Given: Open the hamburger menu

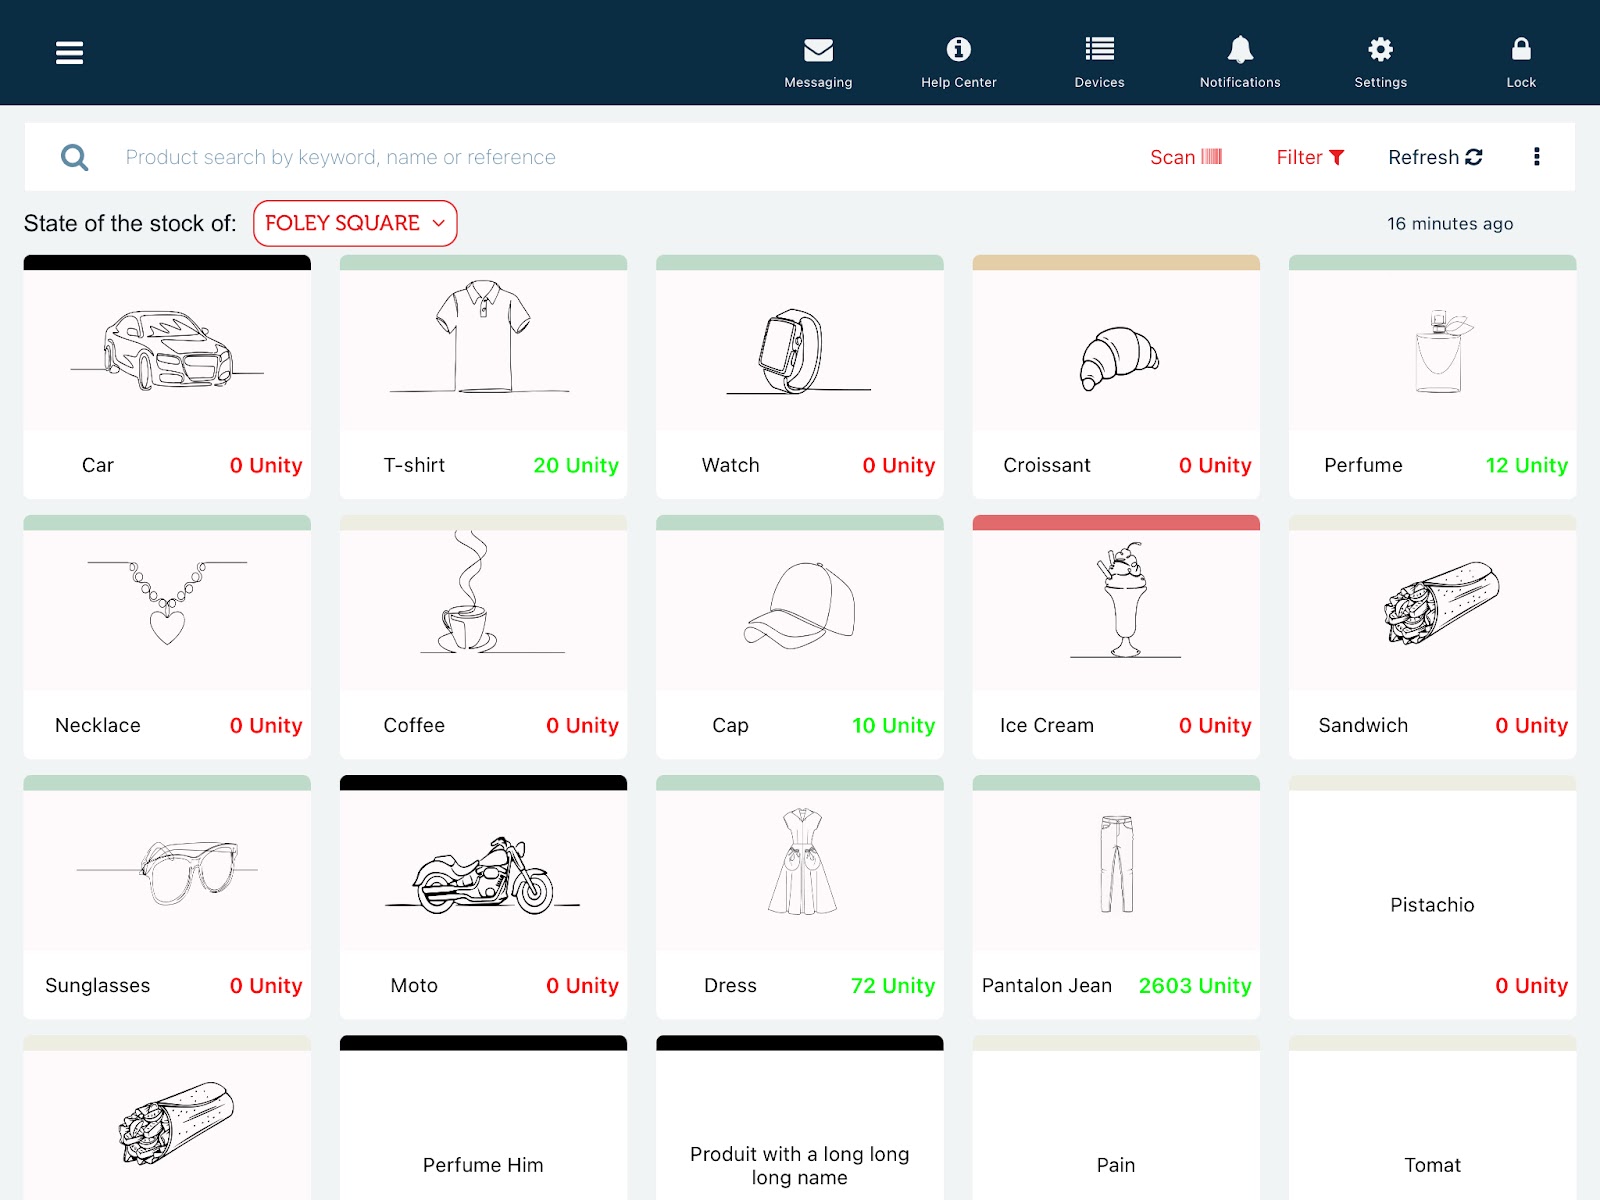Looking at the screenshot, I should tap(69, 52).
